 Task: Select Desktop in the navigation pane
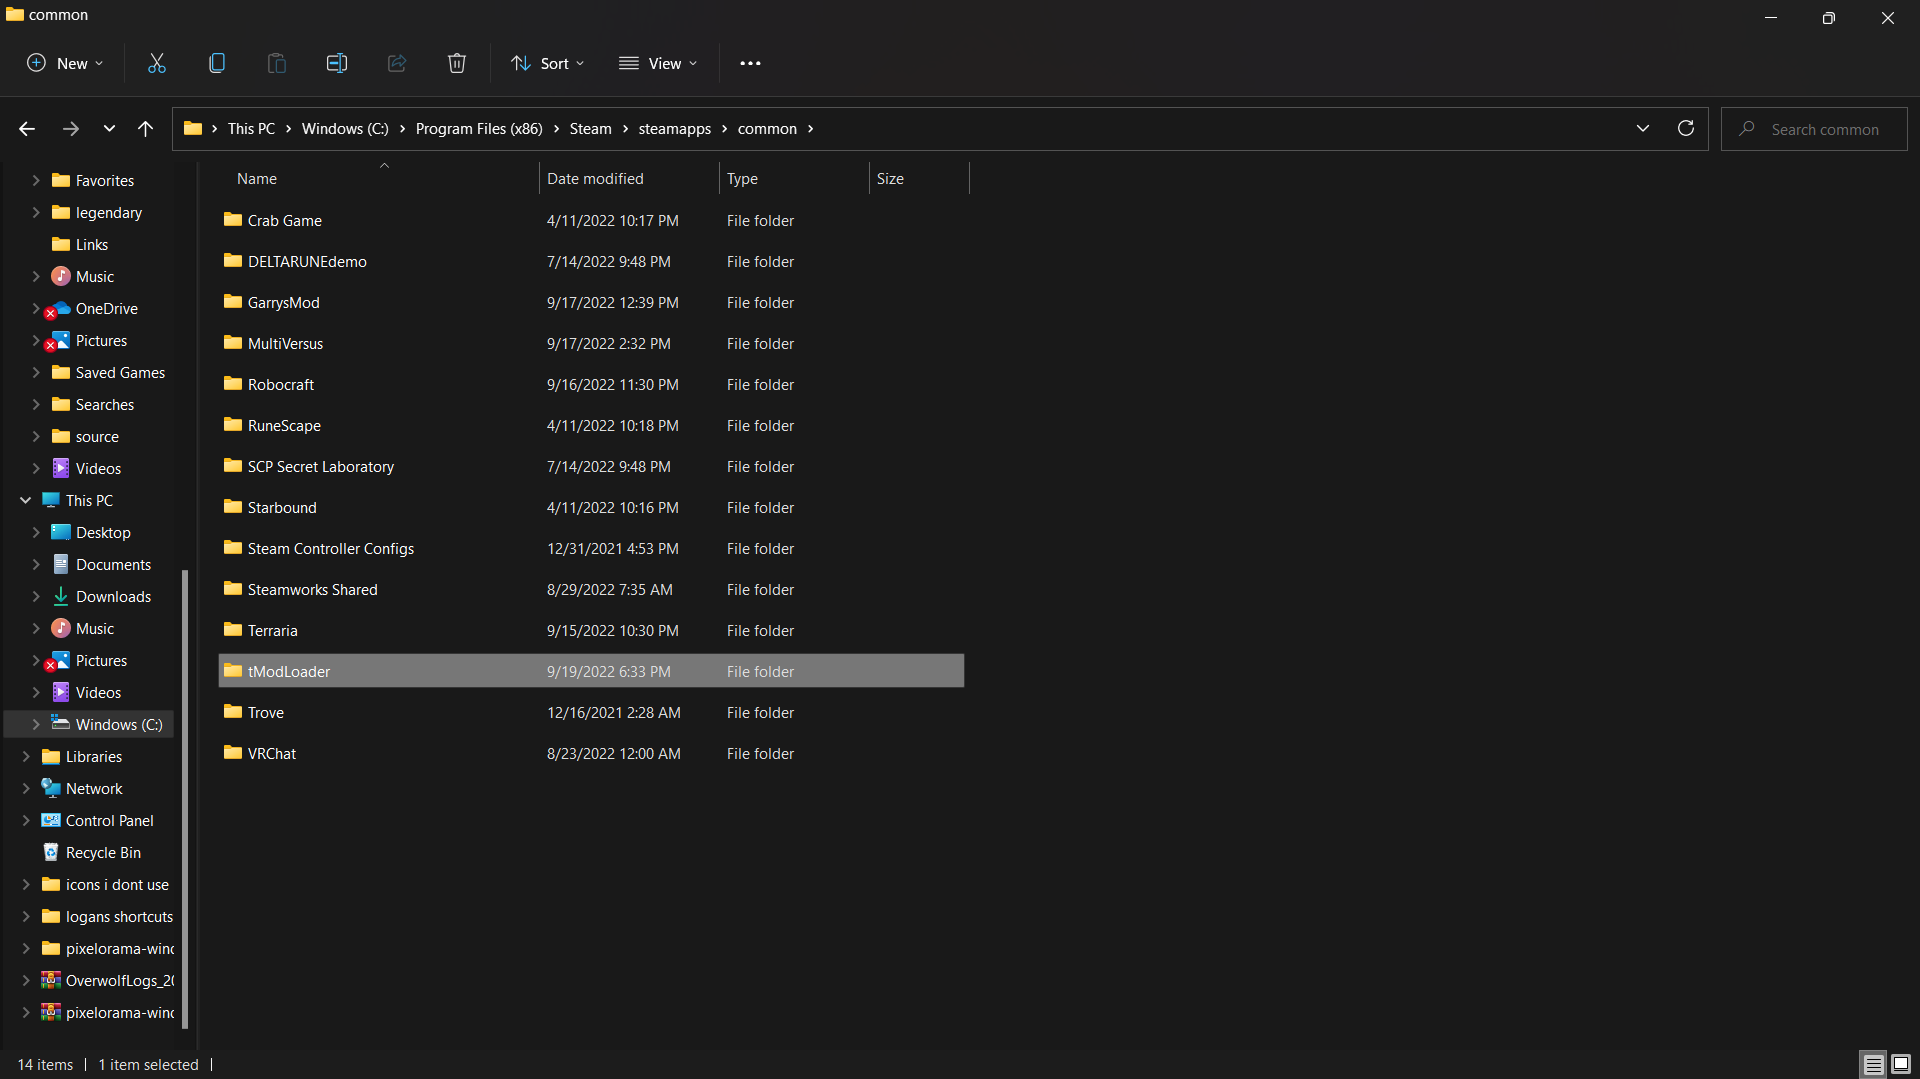(103, 532)
